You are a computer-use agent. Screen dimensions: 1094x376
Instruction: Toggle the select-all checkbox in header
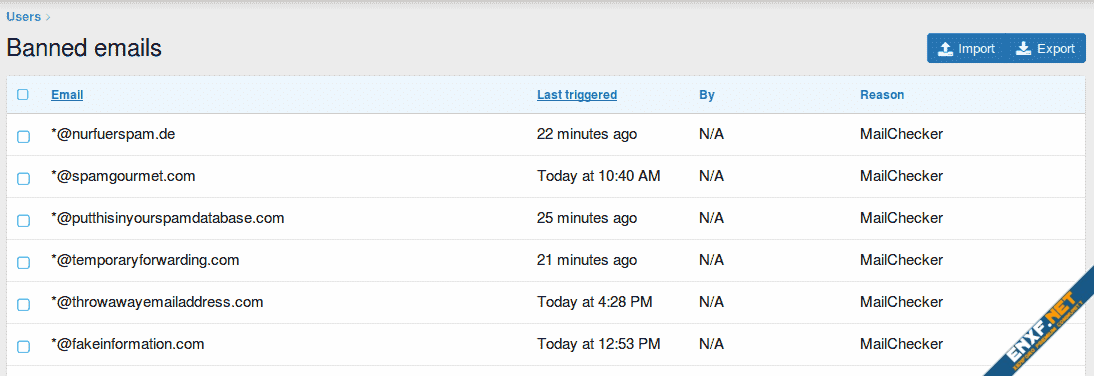[x=23, y=95]
